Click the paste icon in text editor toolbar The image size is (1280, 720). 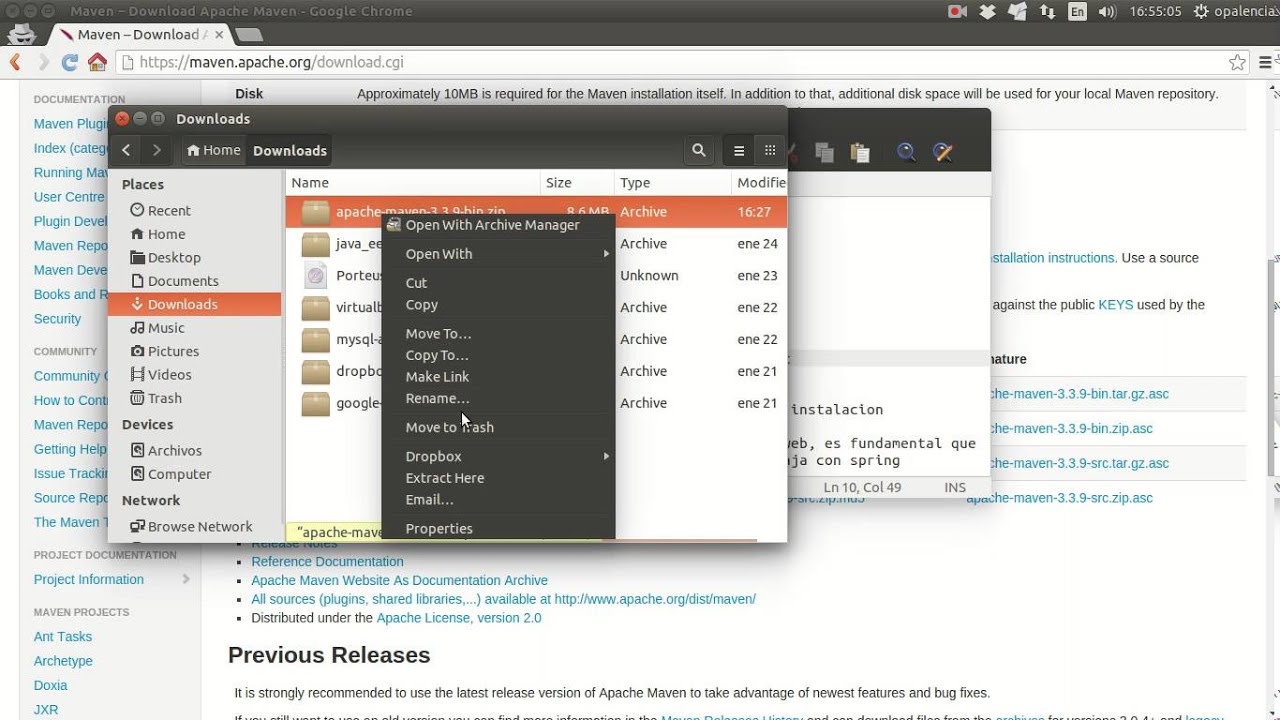[860, 152]
